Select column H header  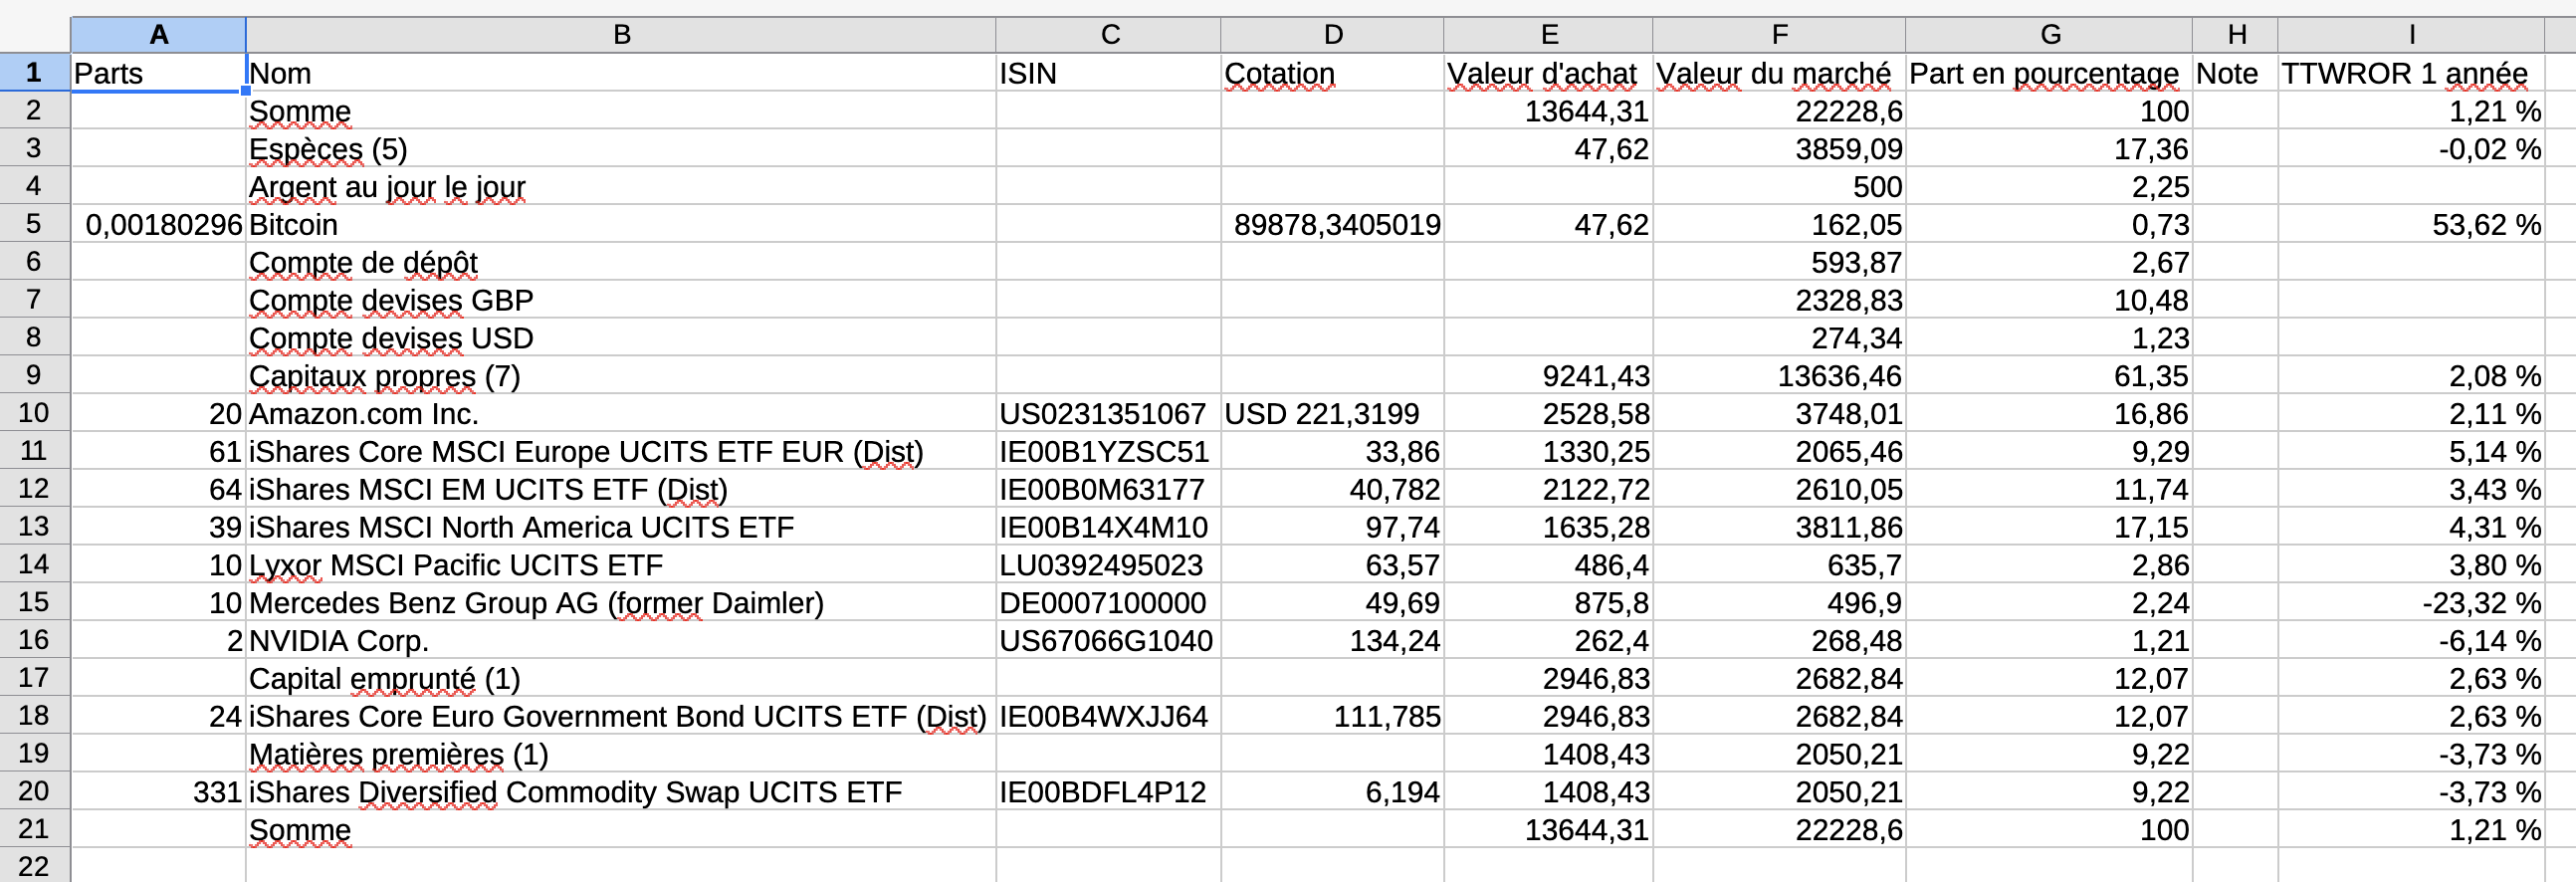click(x=2236, y=35)
